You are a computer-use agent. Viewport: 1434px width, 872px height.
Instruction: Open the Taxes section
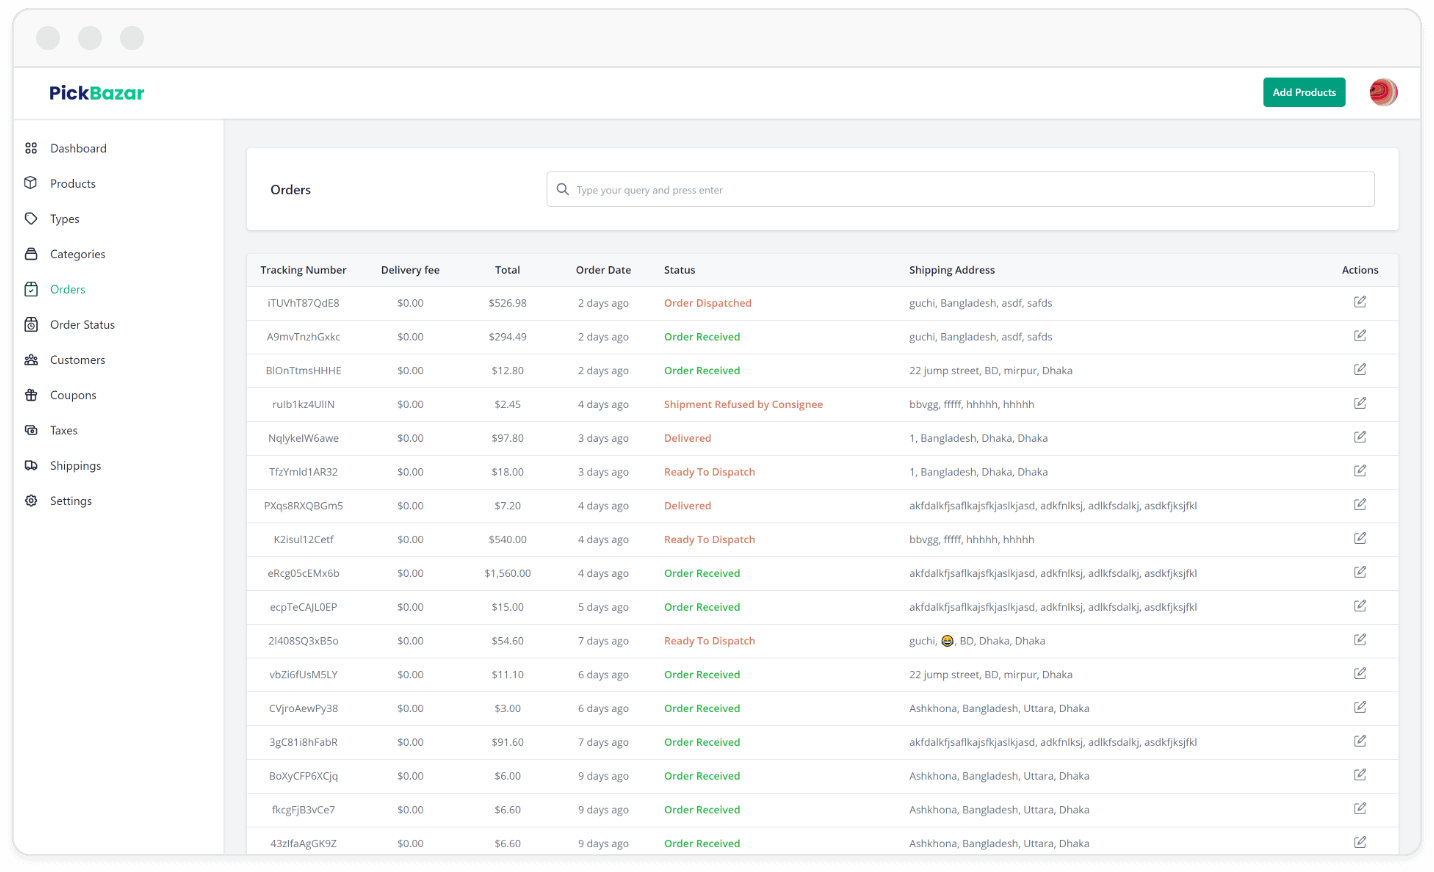pyautogui.click(x=64, y=431)
